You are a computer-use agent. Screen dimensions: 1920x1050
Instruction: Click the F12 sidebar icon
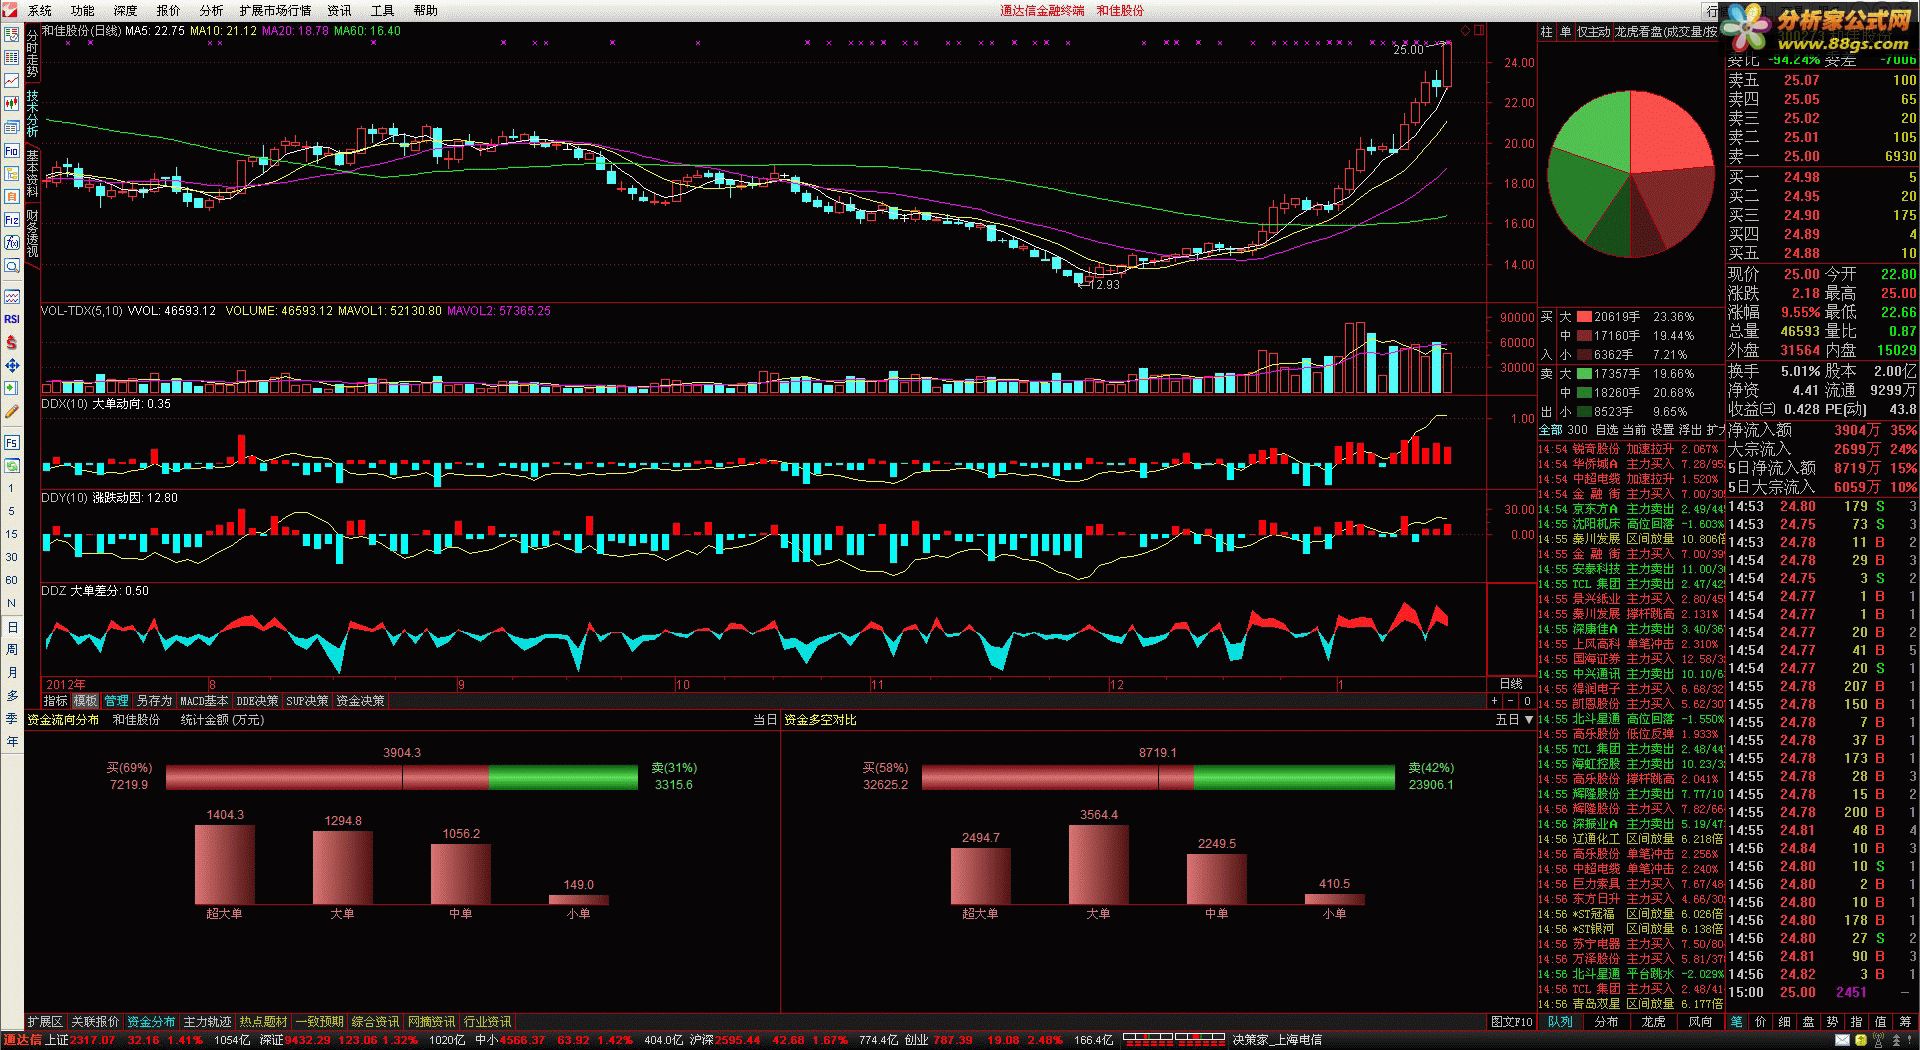[x=11, y=219]
